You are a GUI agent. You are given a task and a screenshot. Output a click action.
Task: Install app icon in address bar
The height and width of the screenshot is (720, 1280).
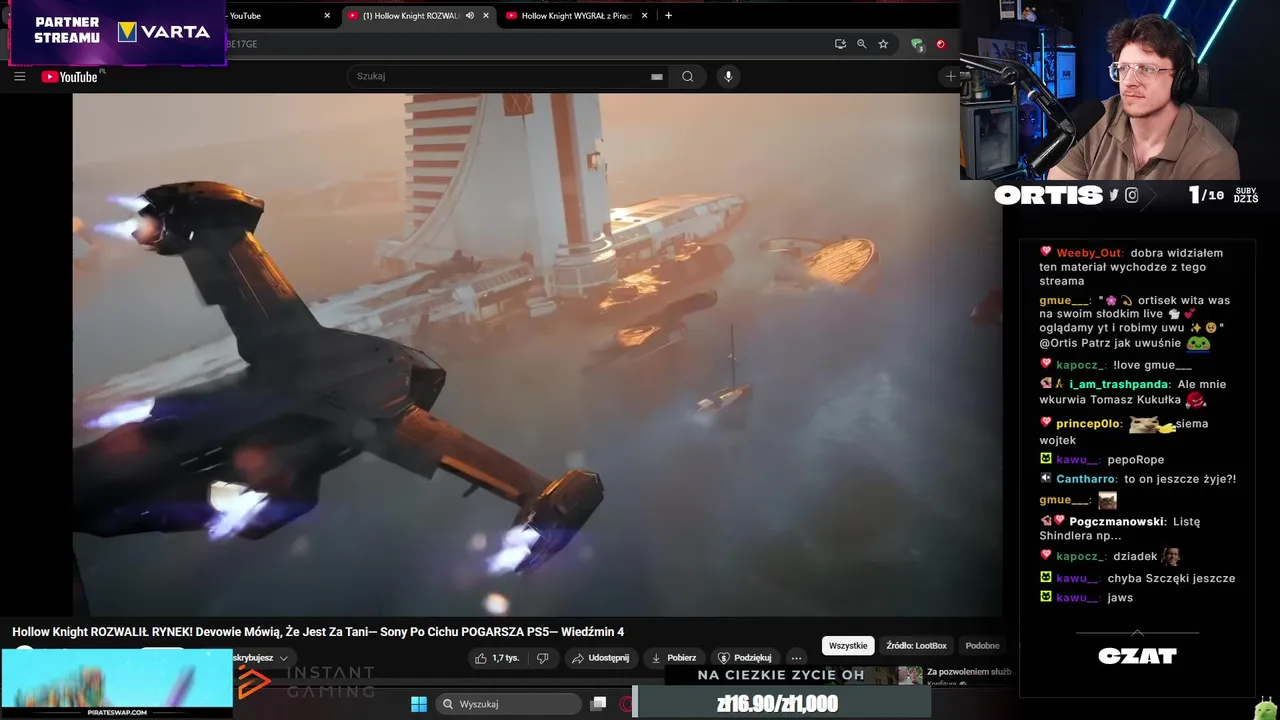[840, 44]
